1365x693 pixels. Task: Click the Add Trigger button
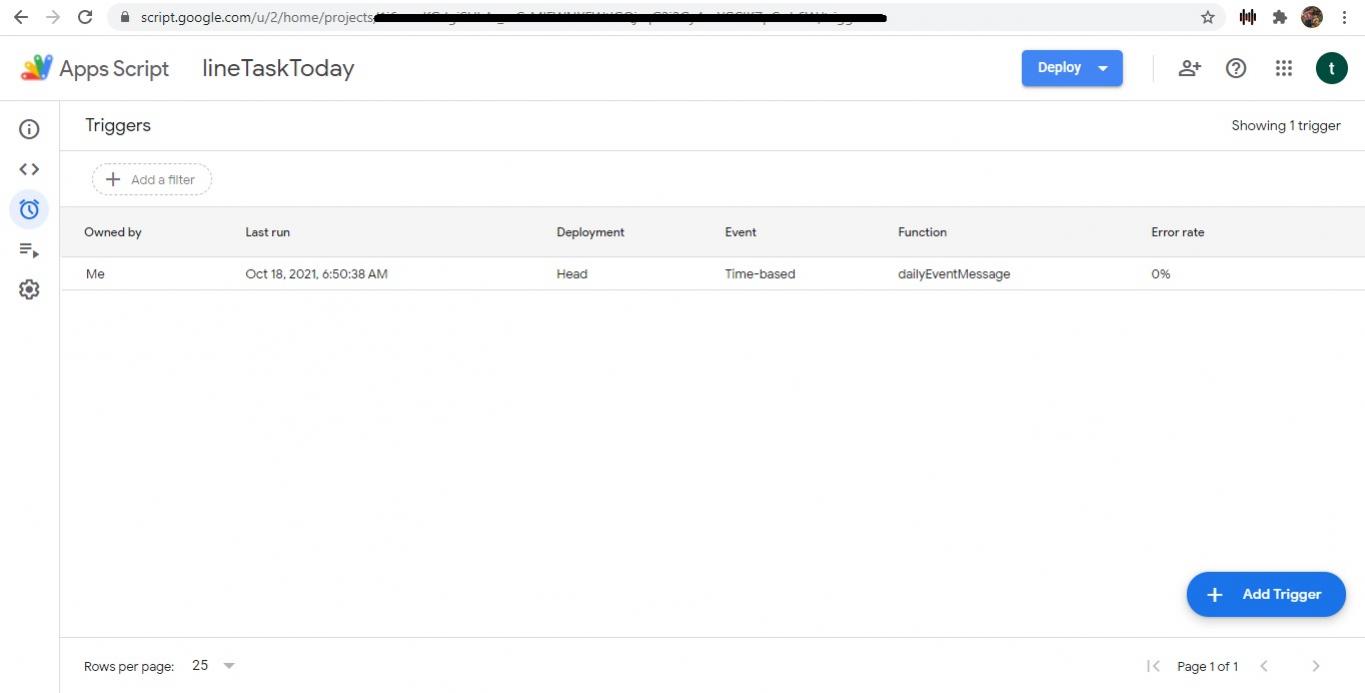[x=1266, y=594]
